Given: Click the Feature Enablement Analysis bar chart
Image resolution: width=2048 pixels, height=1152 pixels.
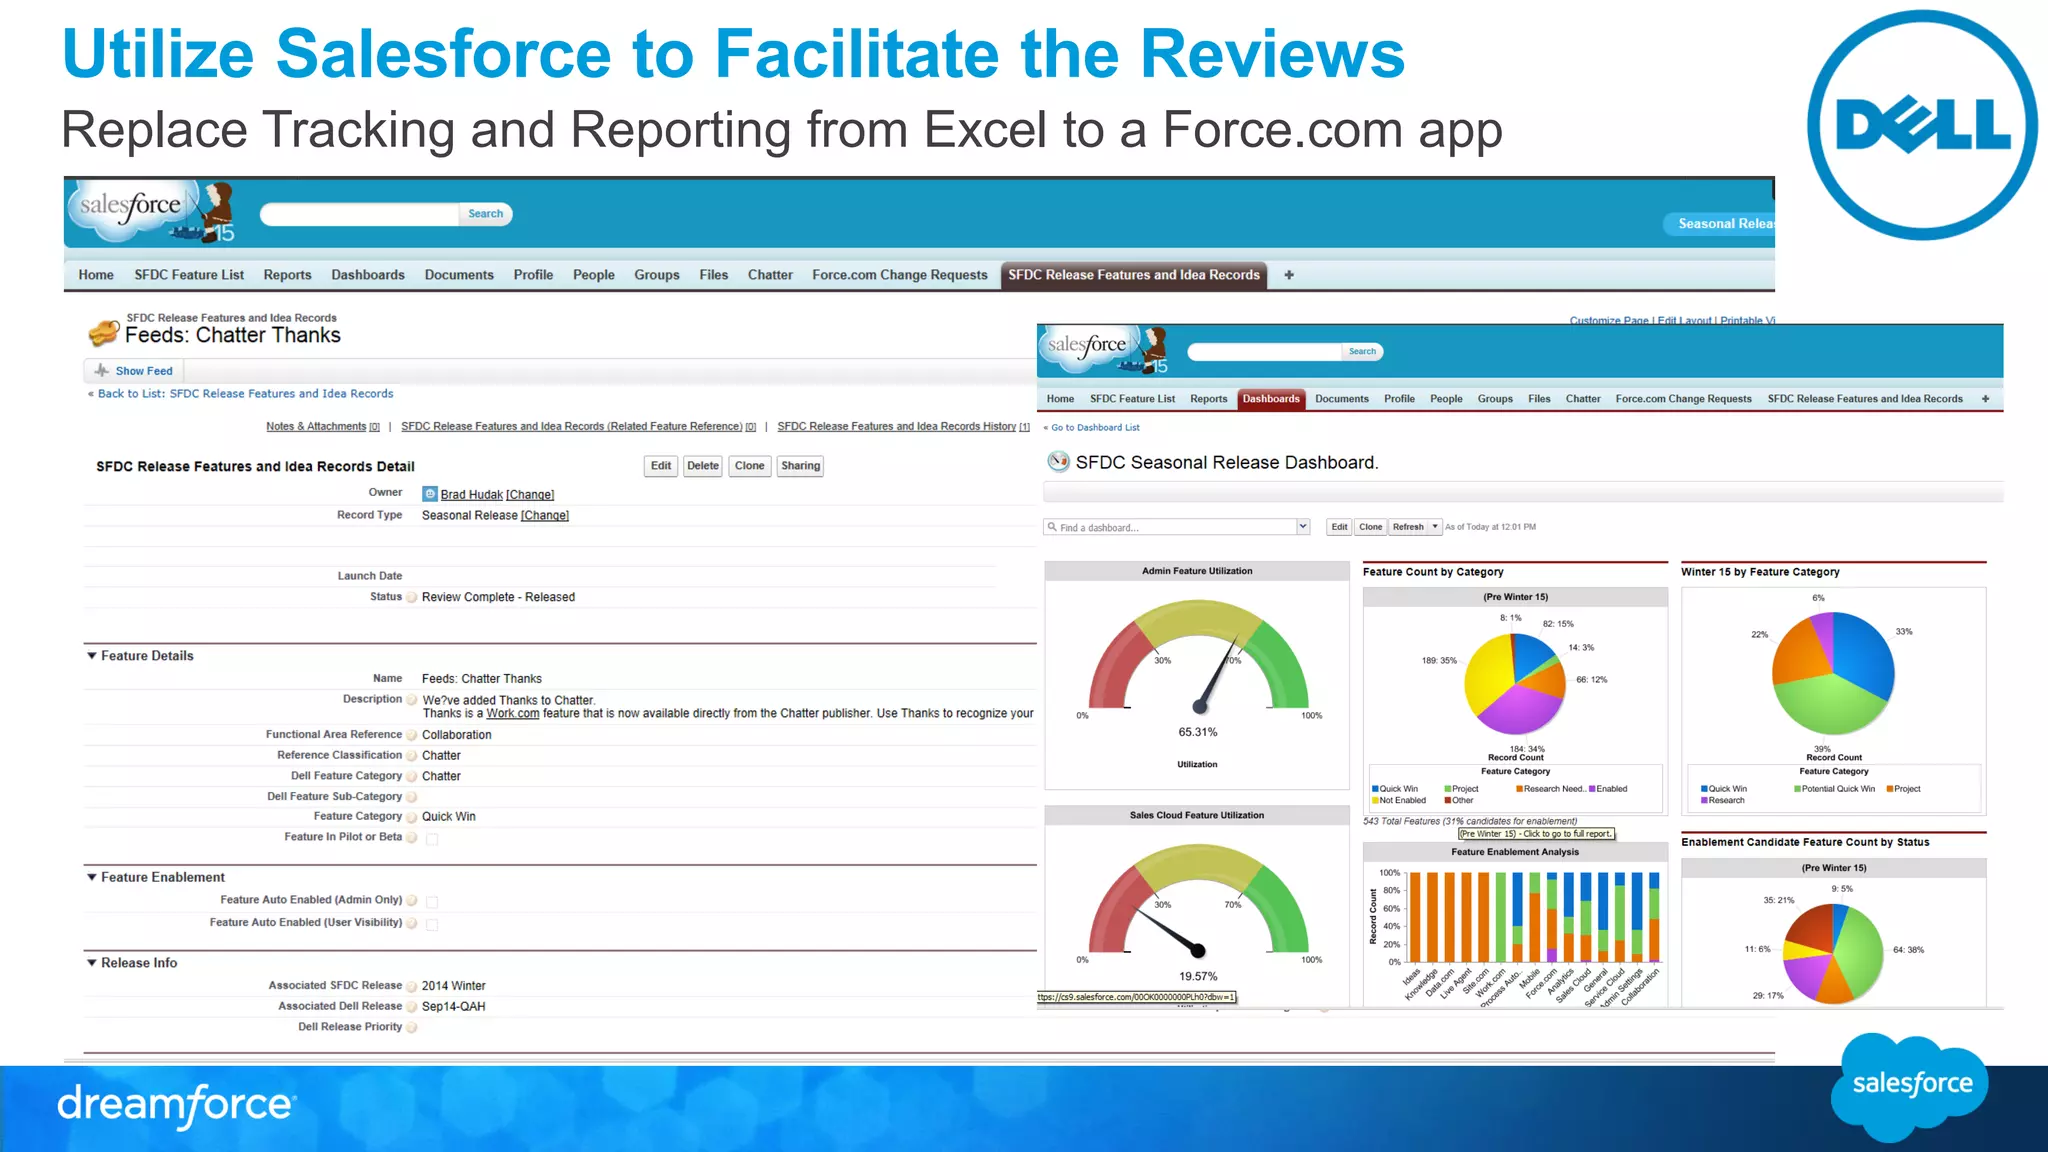Looking at the screenshot, I should [x=1534, y=917].
